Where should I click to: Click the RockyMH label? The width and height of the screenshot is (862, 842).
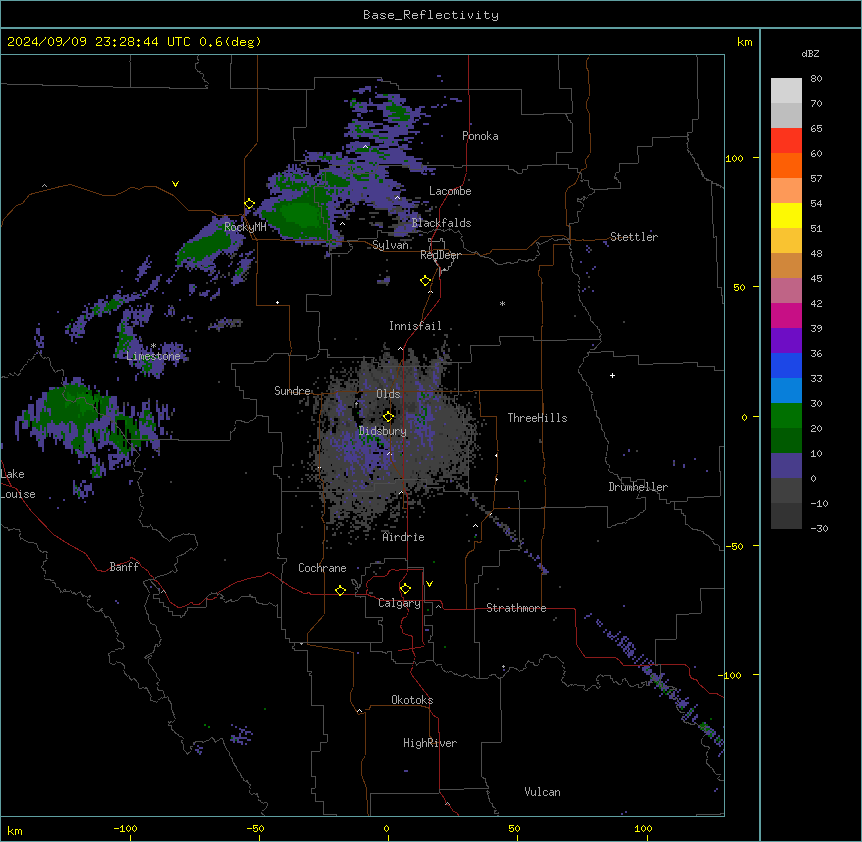click(x=245, y=227)
